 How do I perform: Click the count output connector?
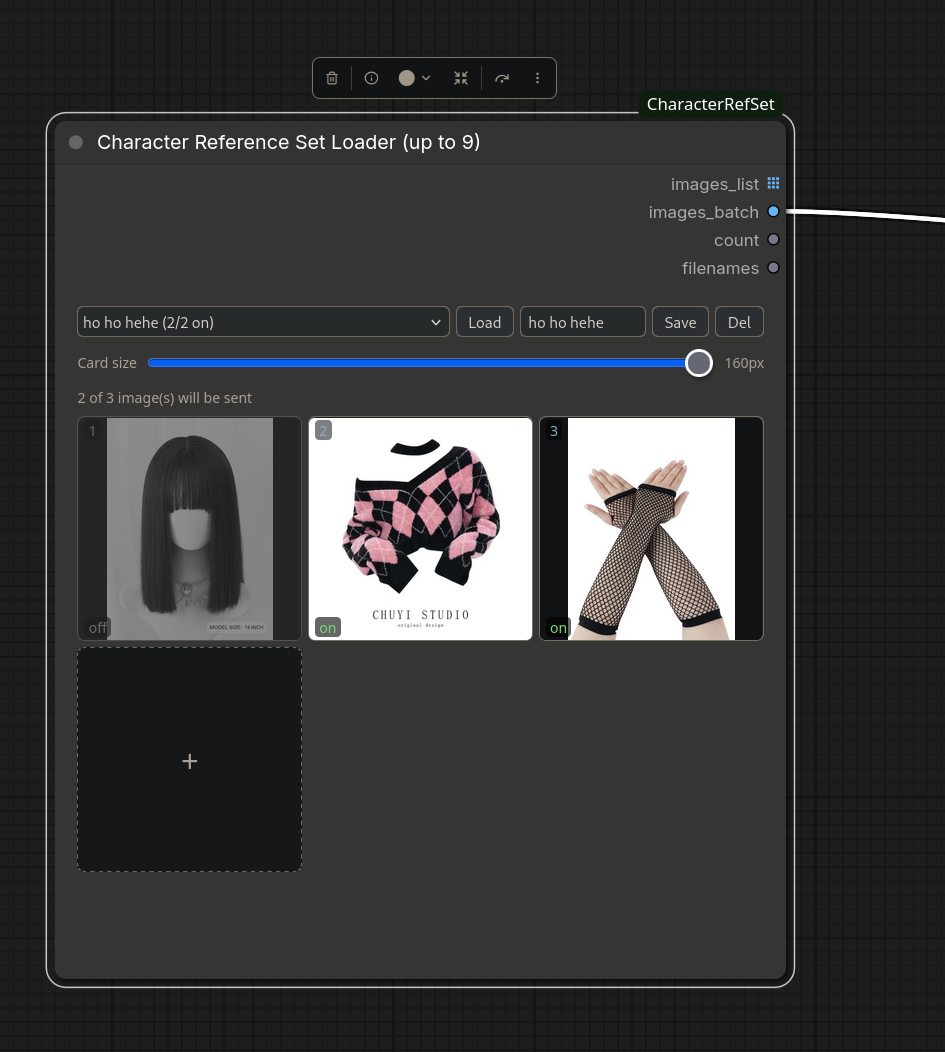click(773, 240)
